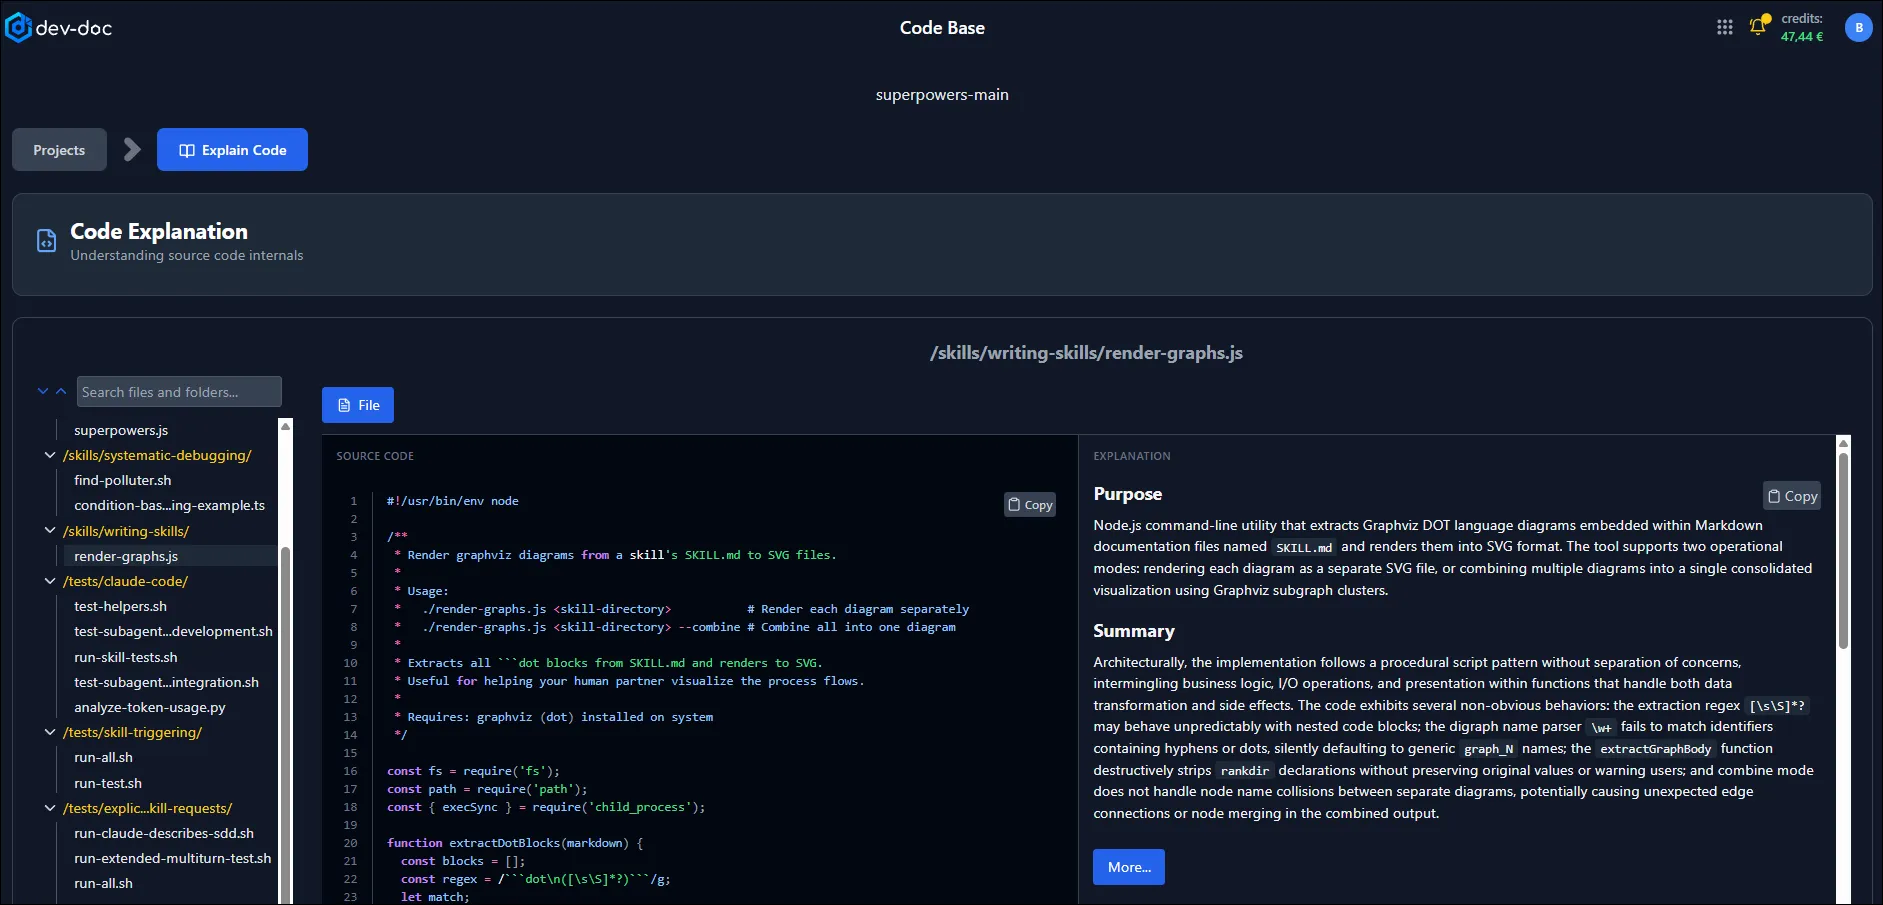
Task: Open the apps grid menu
Action: point(1725,28)
